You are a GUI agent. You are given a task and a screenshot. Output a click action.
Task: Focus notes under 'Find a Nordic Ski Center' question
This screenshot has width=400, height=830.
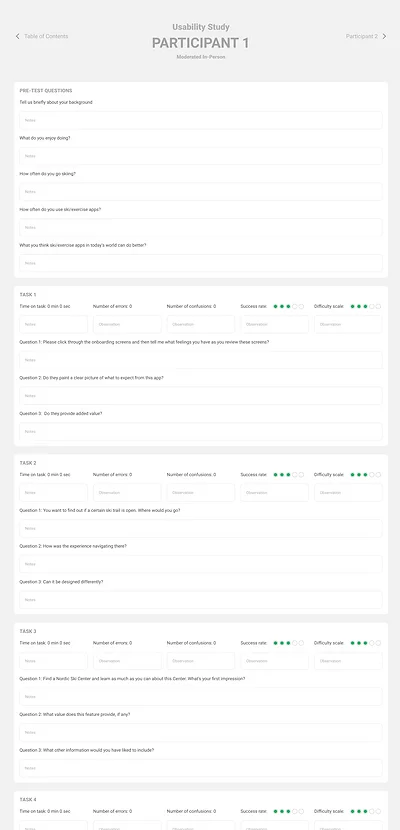tap(201, 697)
